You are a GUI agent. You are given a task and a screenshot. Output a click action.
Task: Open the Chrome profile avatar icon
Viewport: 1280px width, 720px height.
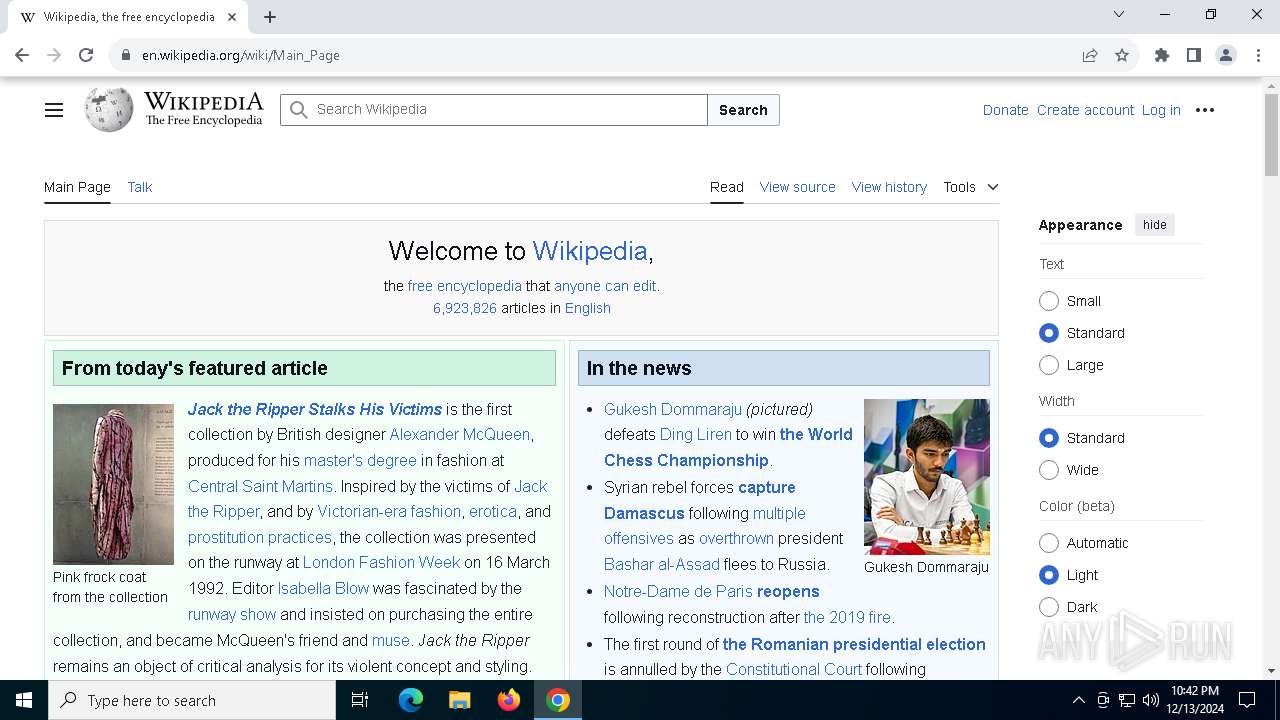[x=1226, y=55]
